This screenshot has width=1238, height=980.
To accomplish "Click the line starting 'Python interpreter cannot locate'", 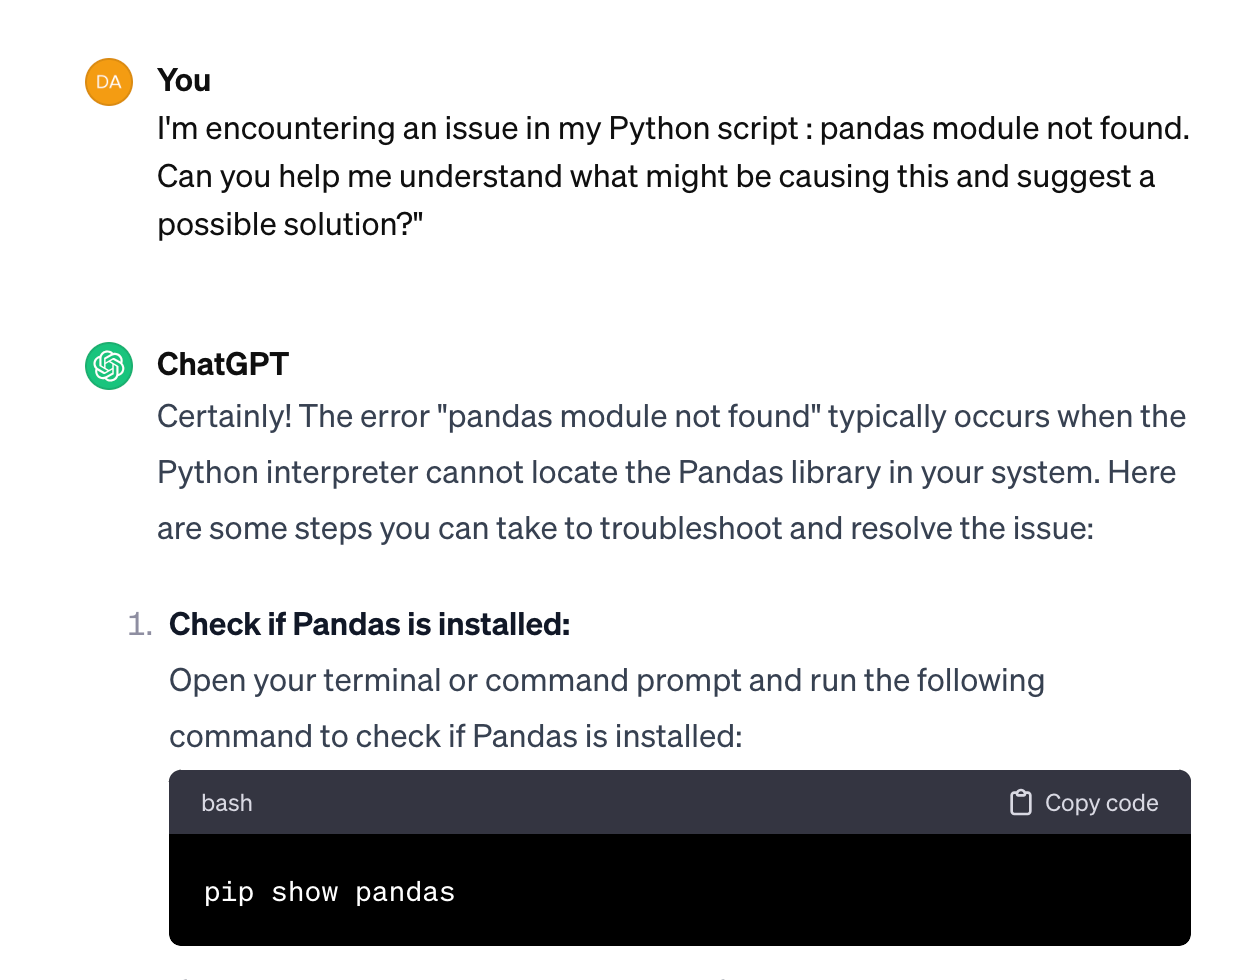I will (x=666, y=473).
